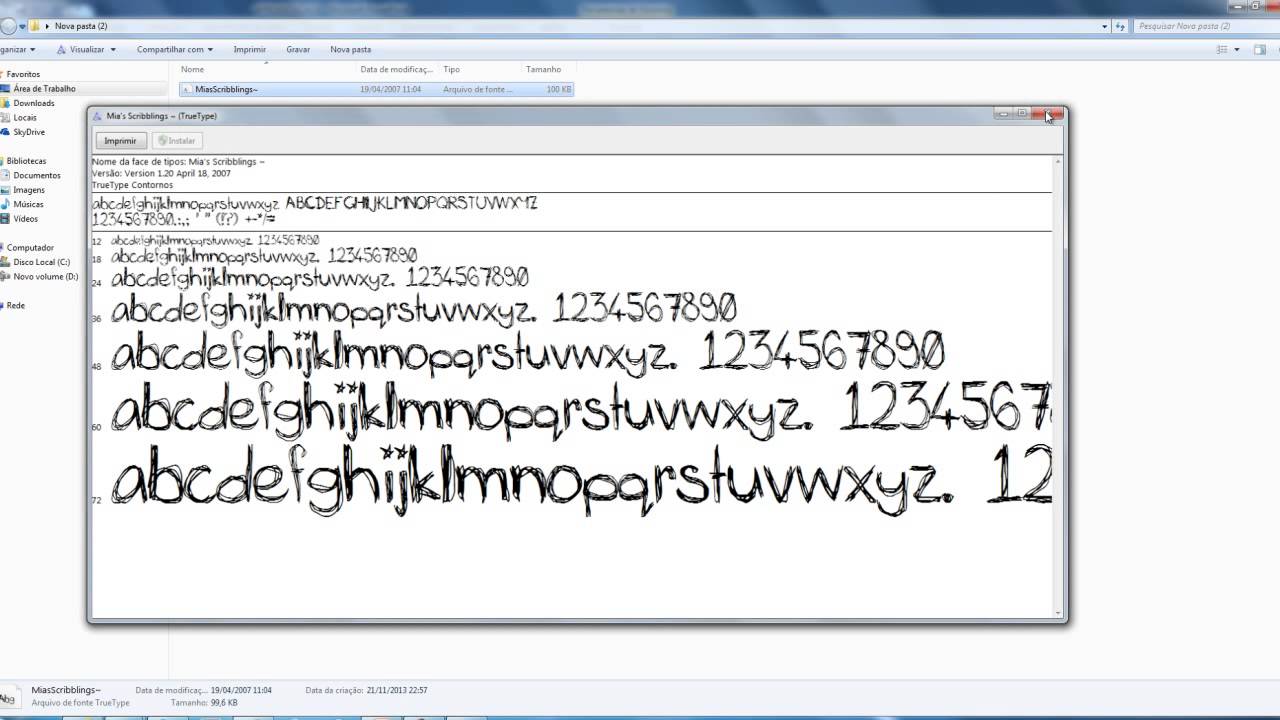Change the view with the view mode icon
Viewport: 1280px width, 720px height.
coord(1222,49)
